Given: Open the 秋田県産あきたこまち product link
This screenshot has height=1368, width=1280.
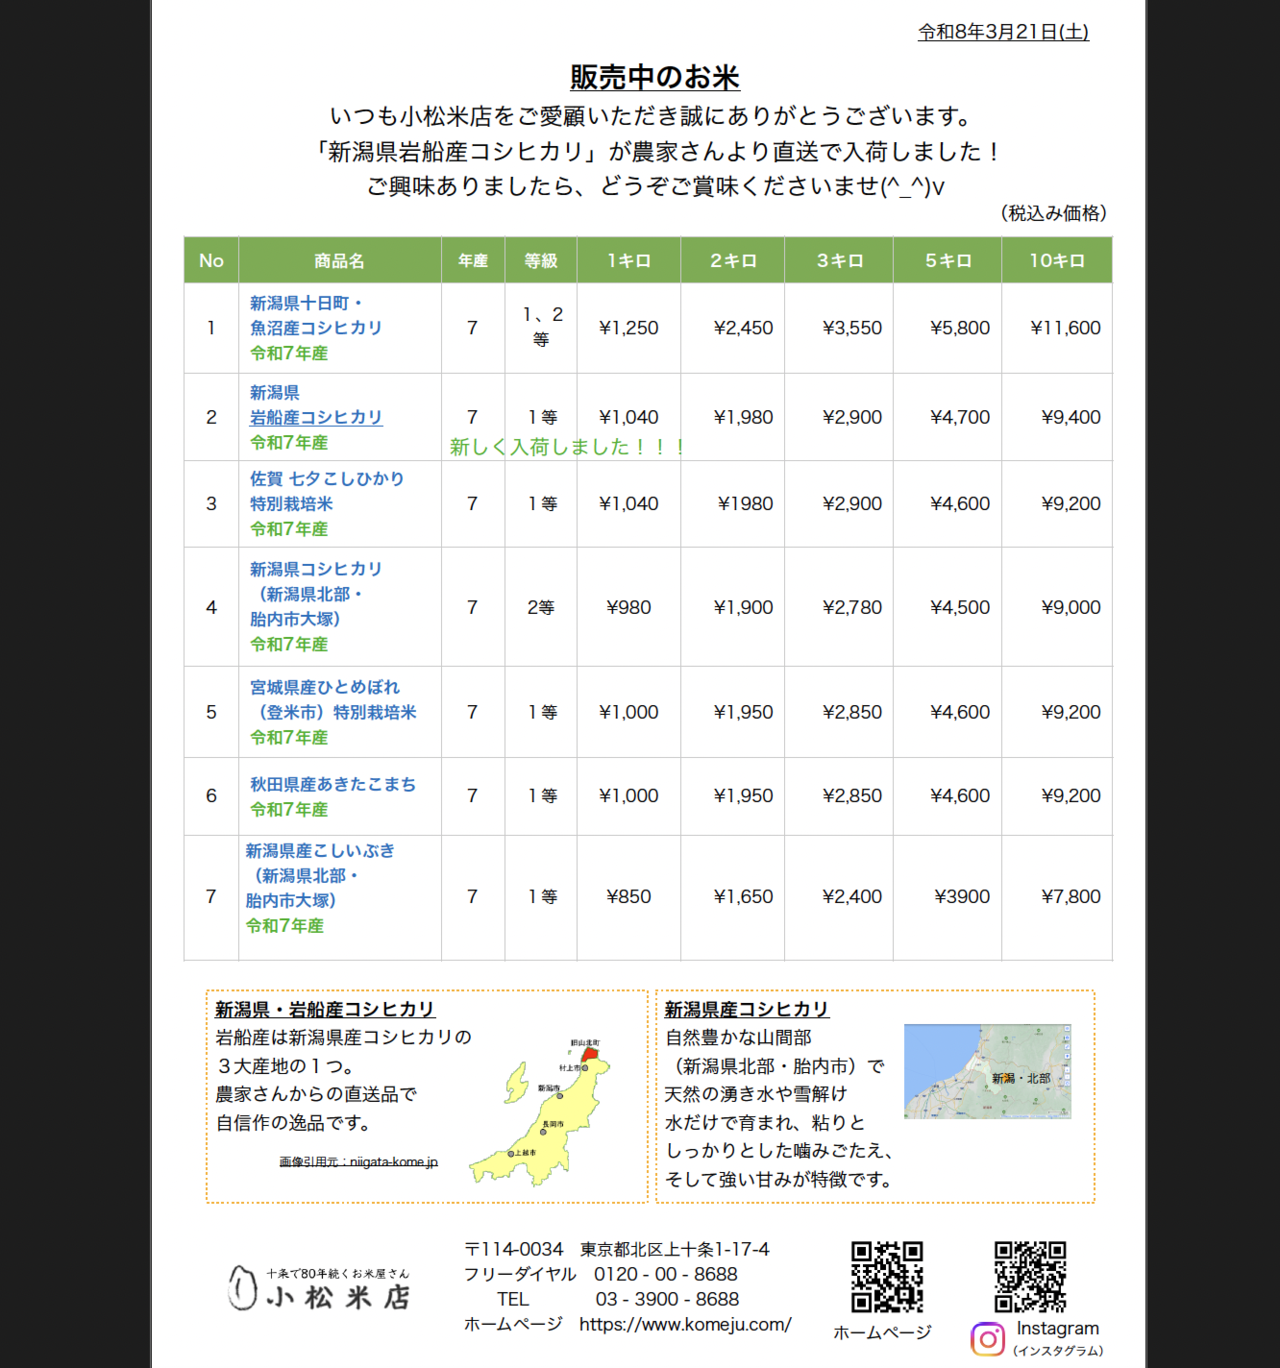Looking at the screenshot, I should click(x=333, y=783).
